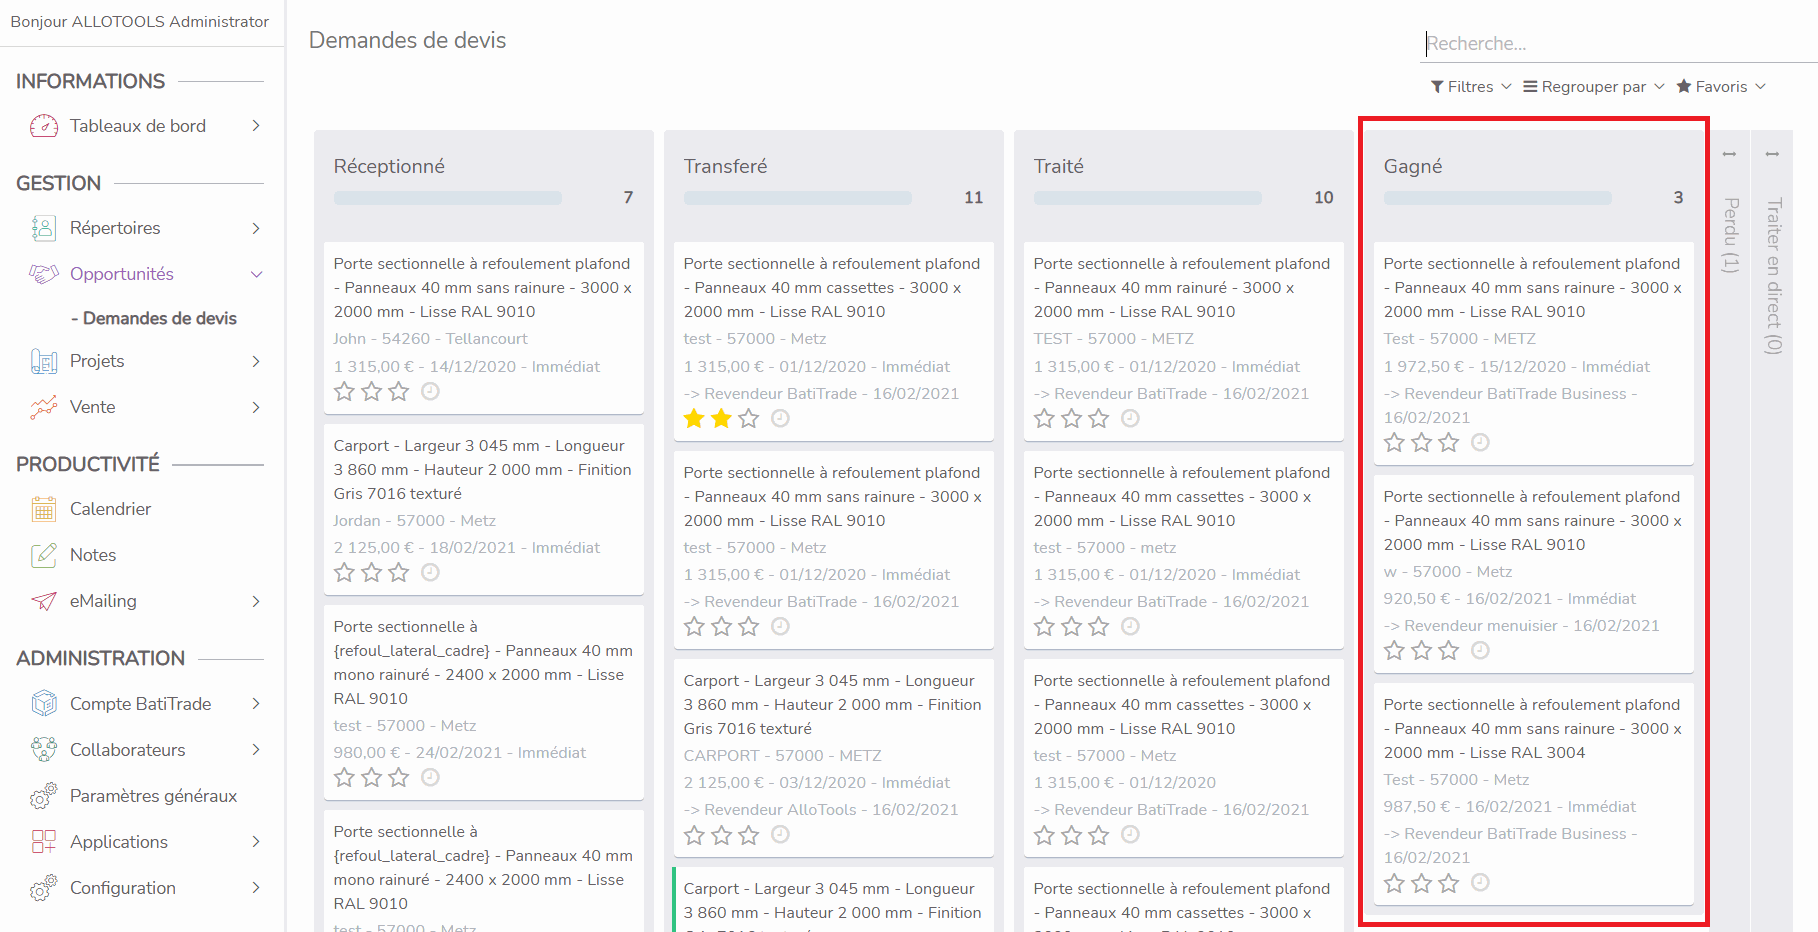The image size is (1818, 932).
Task: Set first star on TEST METZ Traité card
Action: (x=1045, y=418)
